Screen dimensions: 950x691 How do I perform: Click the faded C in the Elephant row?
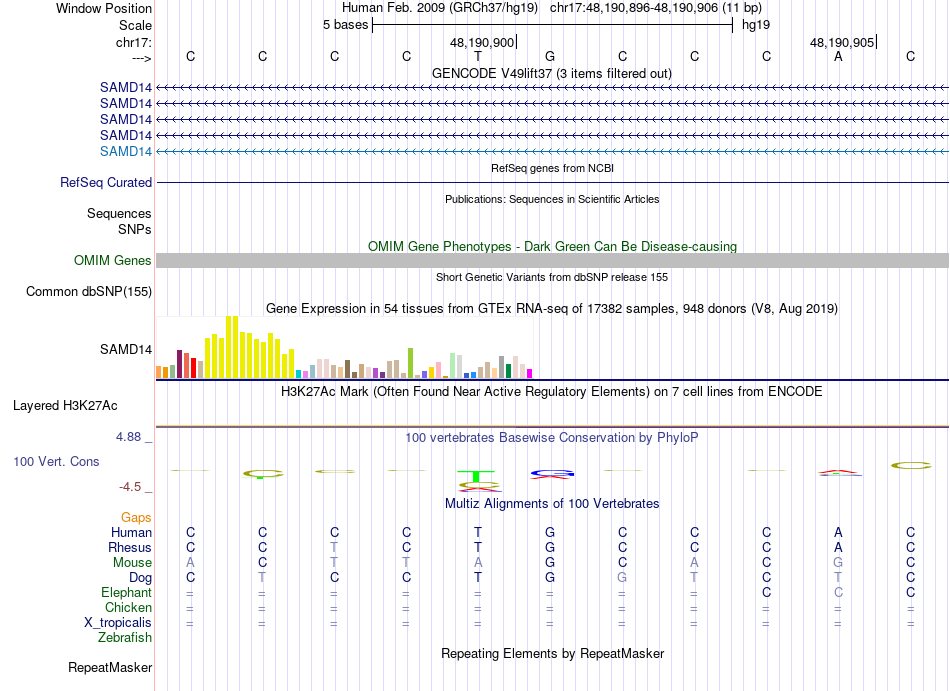[x=838, y=592]
